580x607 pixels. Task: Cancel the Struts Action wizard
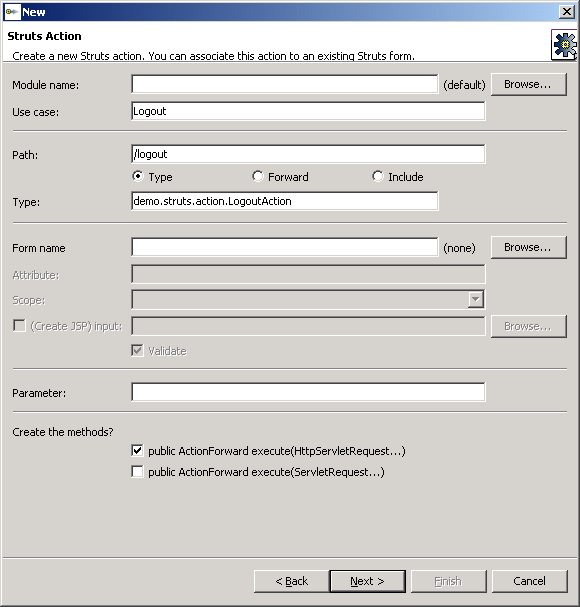tap(529, 581)
